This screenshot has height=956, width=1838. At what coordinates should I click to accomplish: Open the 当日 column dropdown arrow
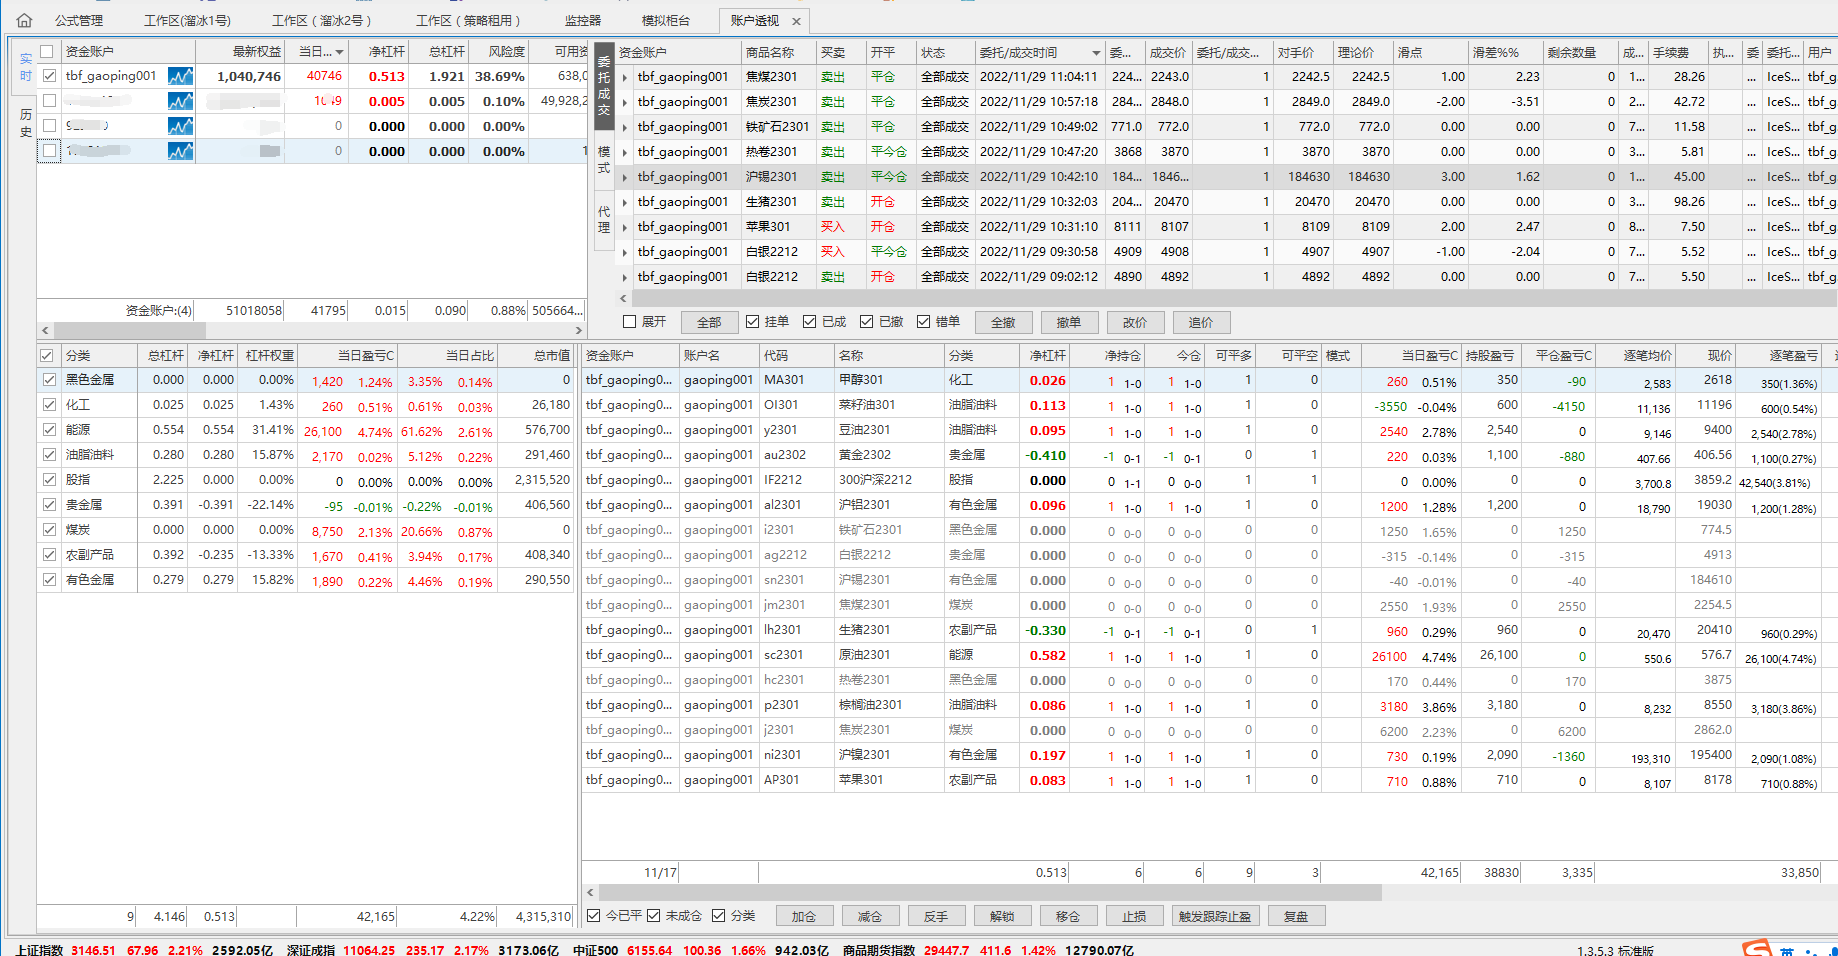pos(340,52)
